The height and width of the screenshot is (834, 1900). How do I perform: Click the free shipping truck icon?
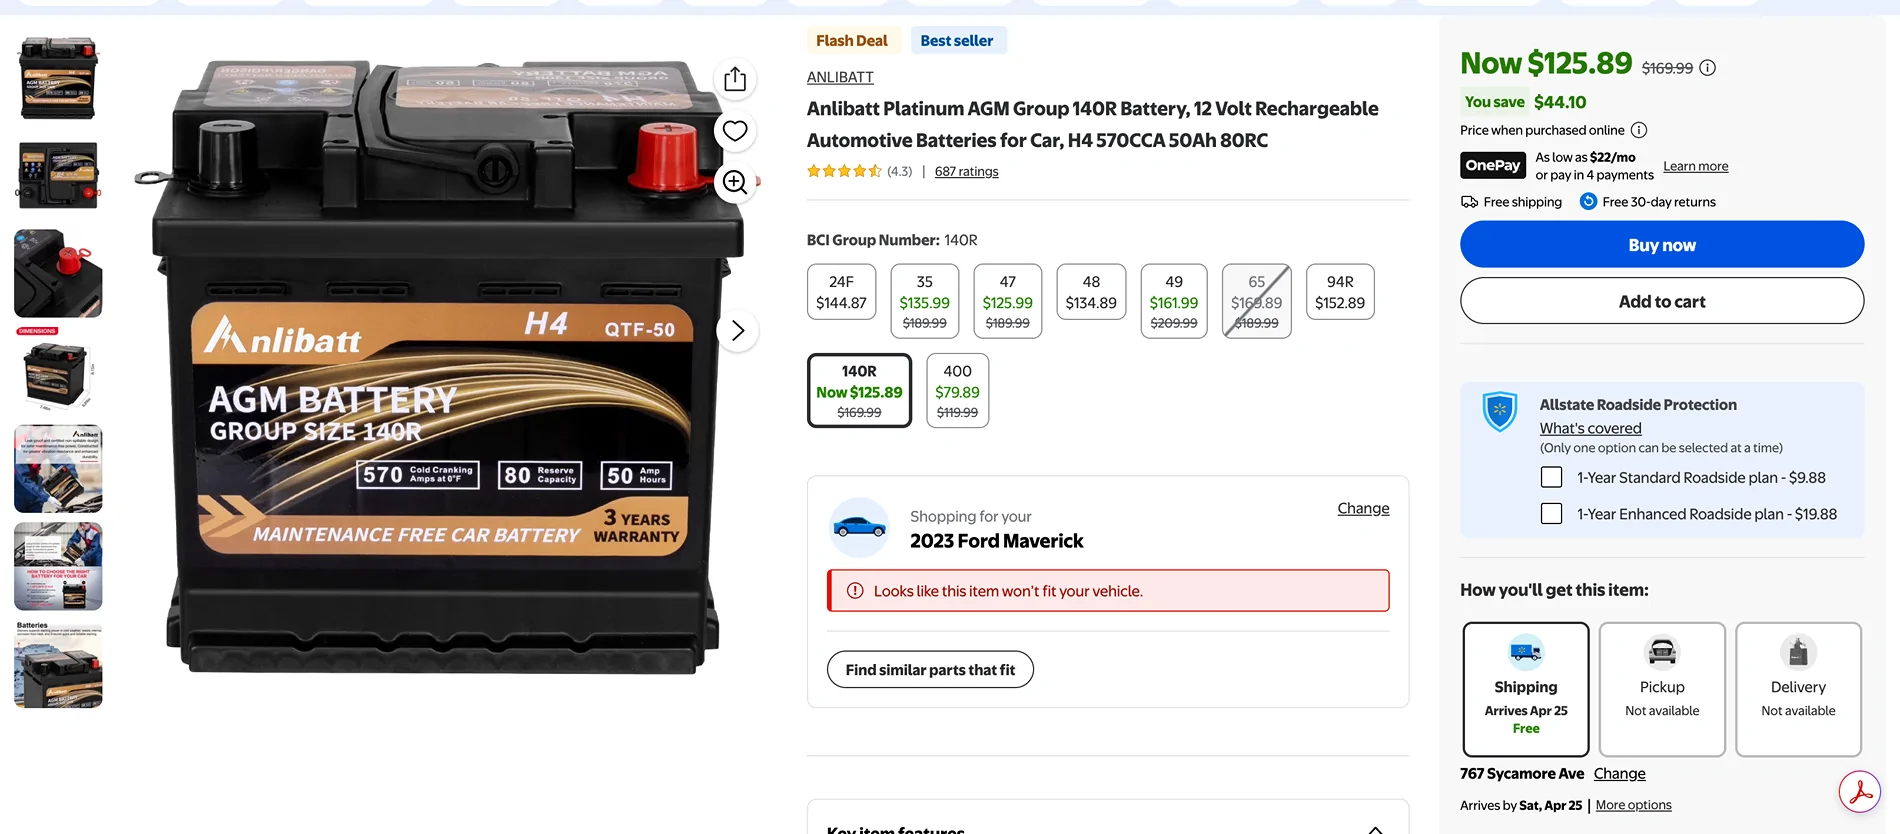coord(1469,202)
